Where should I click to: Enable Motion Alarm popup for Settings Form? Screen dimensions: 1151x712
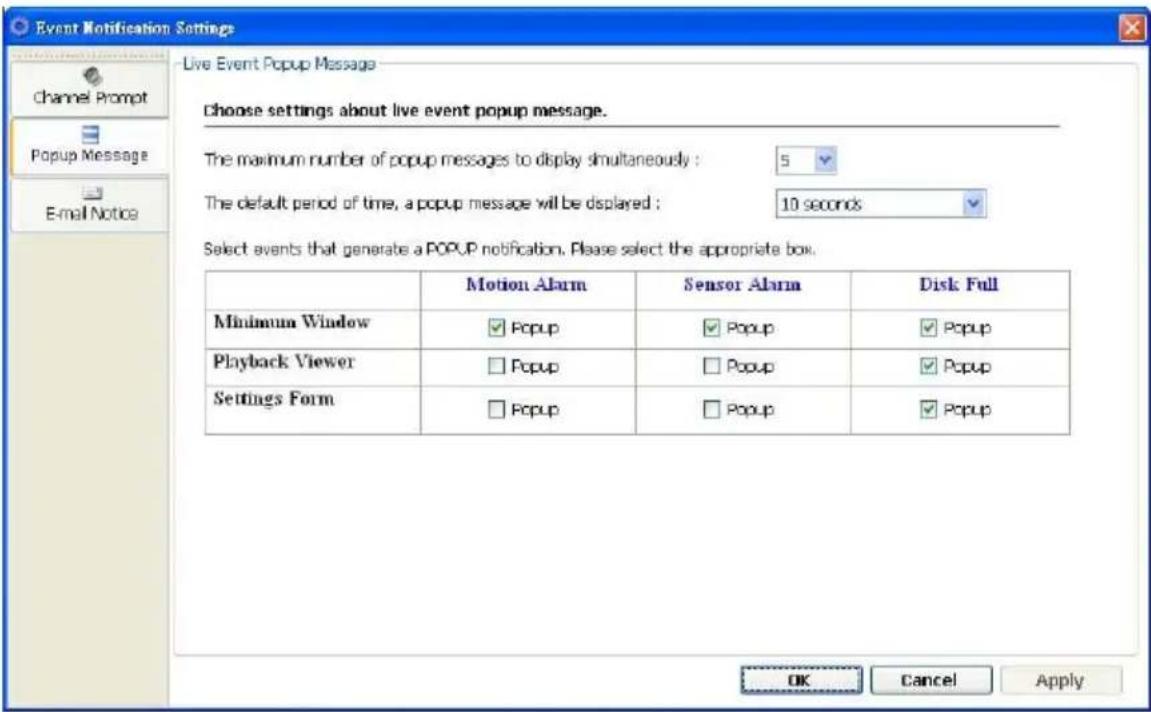(x=497, y=409)
